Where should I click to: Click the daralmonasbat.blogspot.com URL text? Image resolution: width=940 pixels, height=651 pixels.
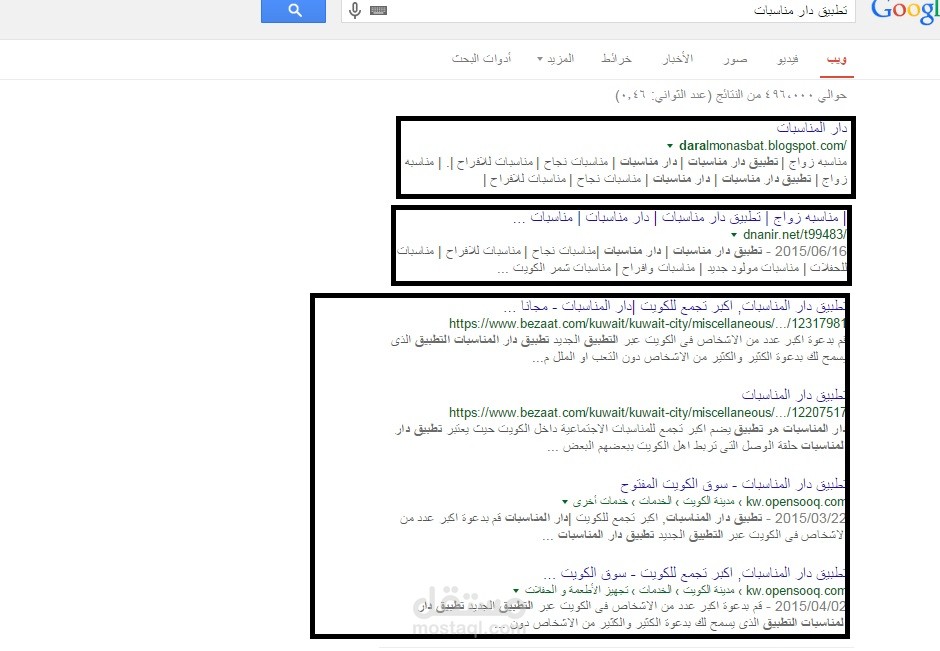[763, 146]
